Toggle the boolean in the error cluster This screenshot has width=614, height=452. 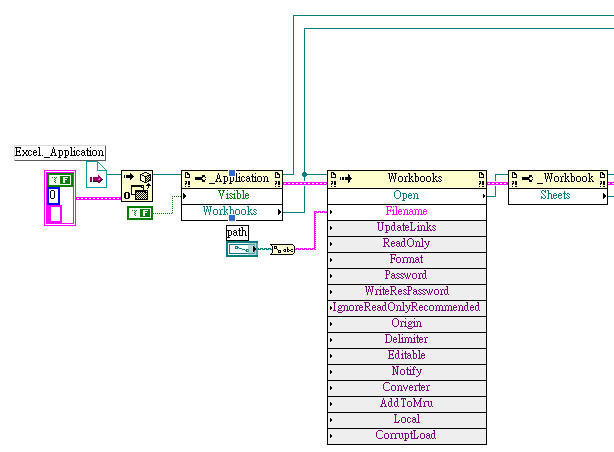[x=60, y=180]
